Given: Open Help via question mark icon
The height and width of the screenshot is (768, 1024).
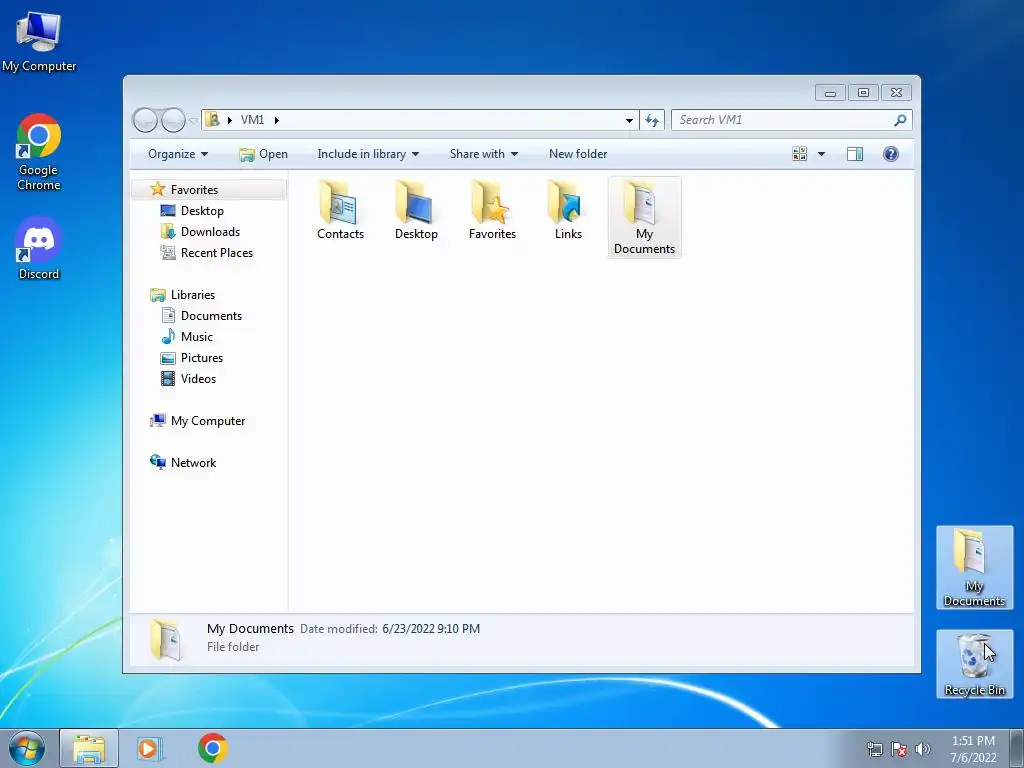Looking at the screenshot, I should click(891, 154).
